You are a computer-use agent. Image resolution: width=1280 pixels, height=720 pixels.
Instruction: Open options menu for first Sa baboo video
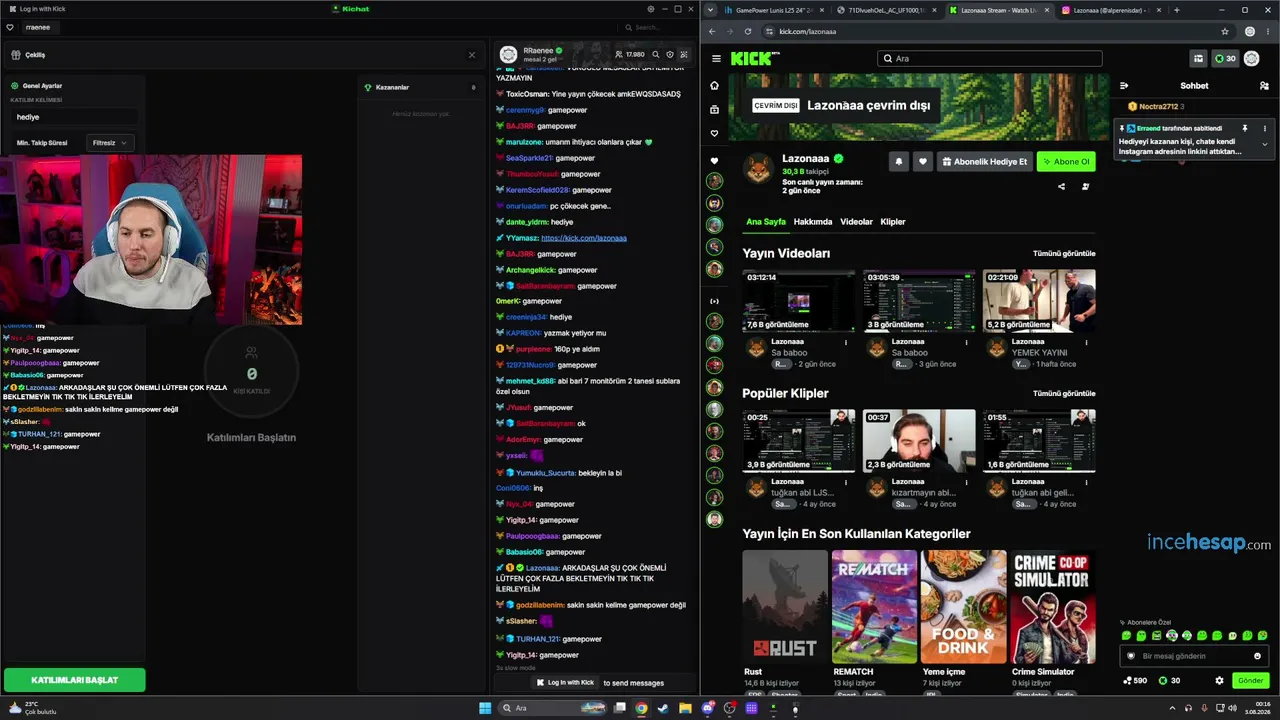tap(846, 342)
